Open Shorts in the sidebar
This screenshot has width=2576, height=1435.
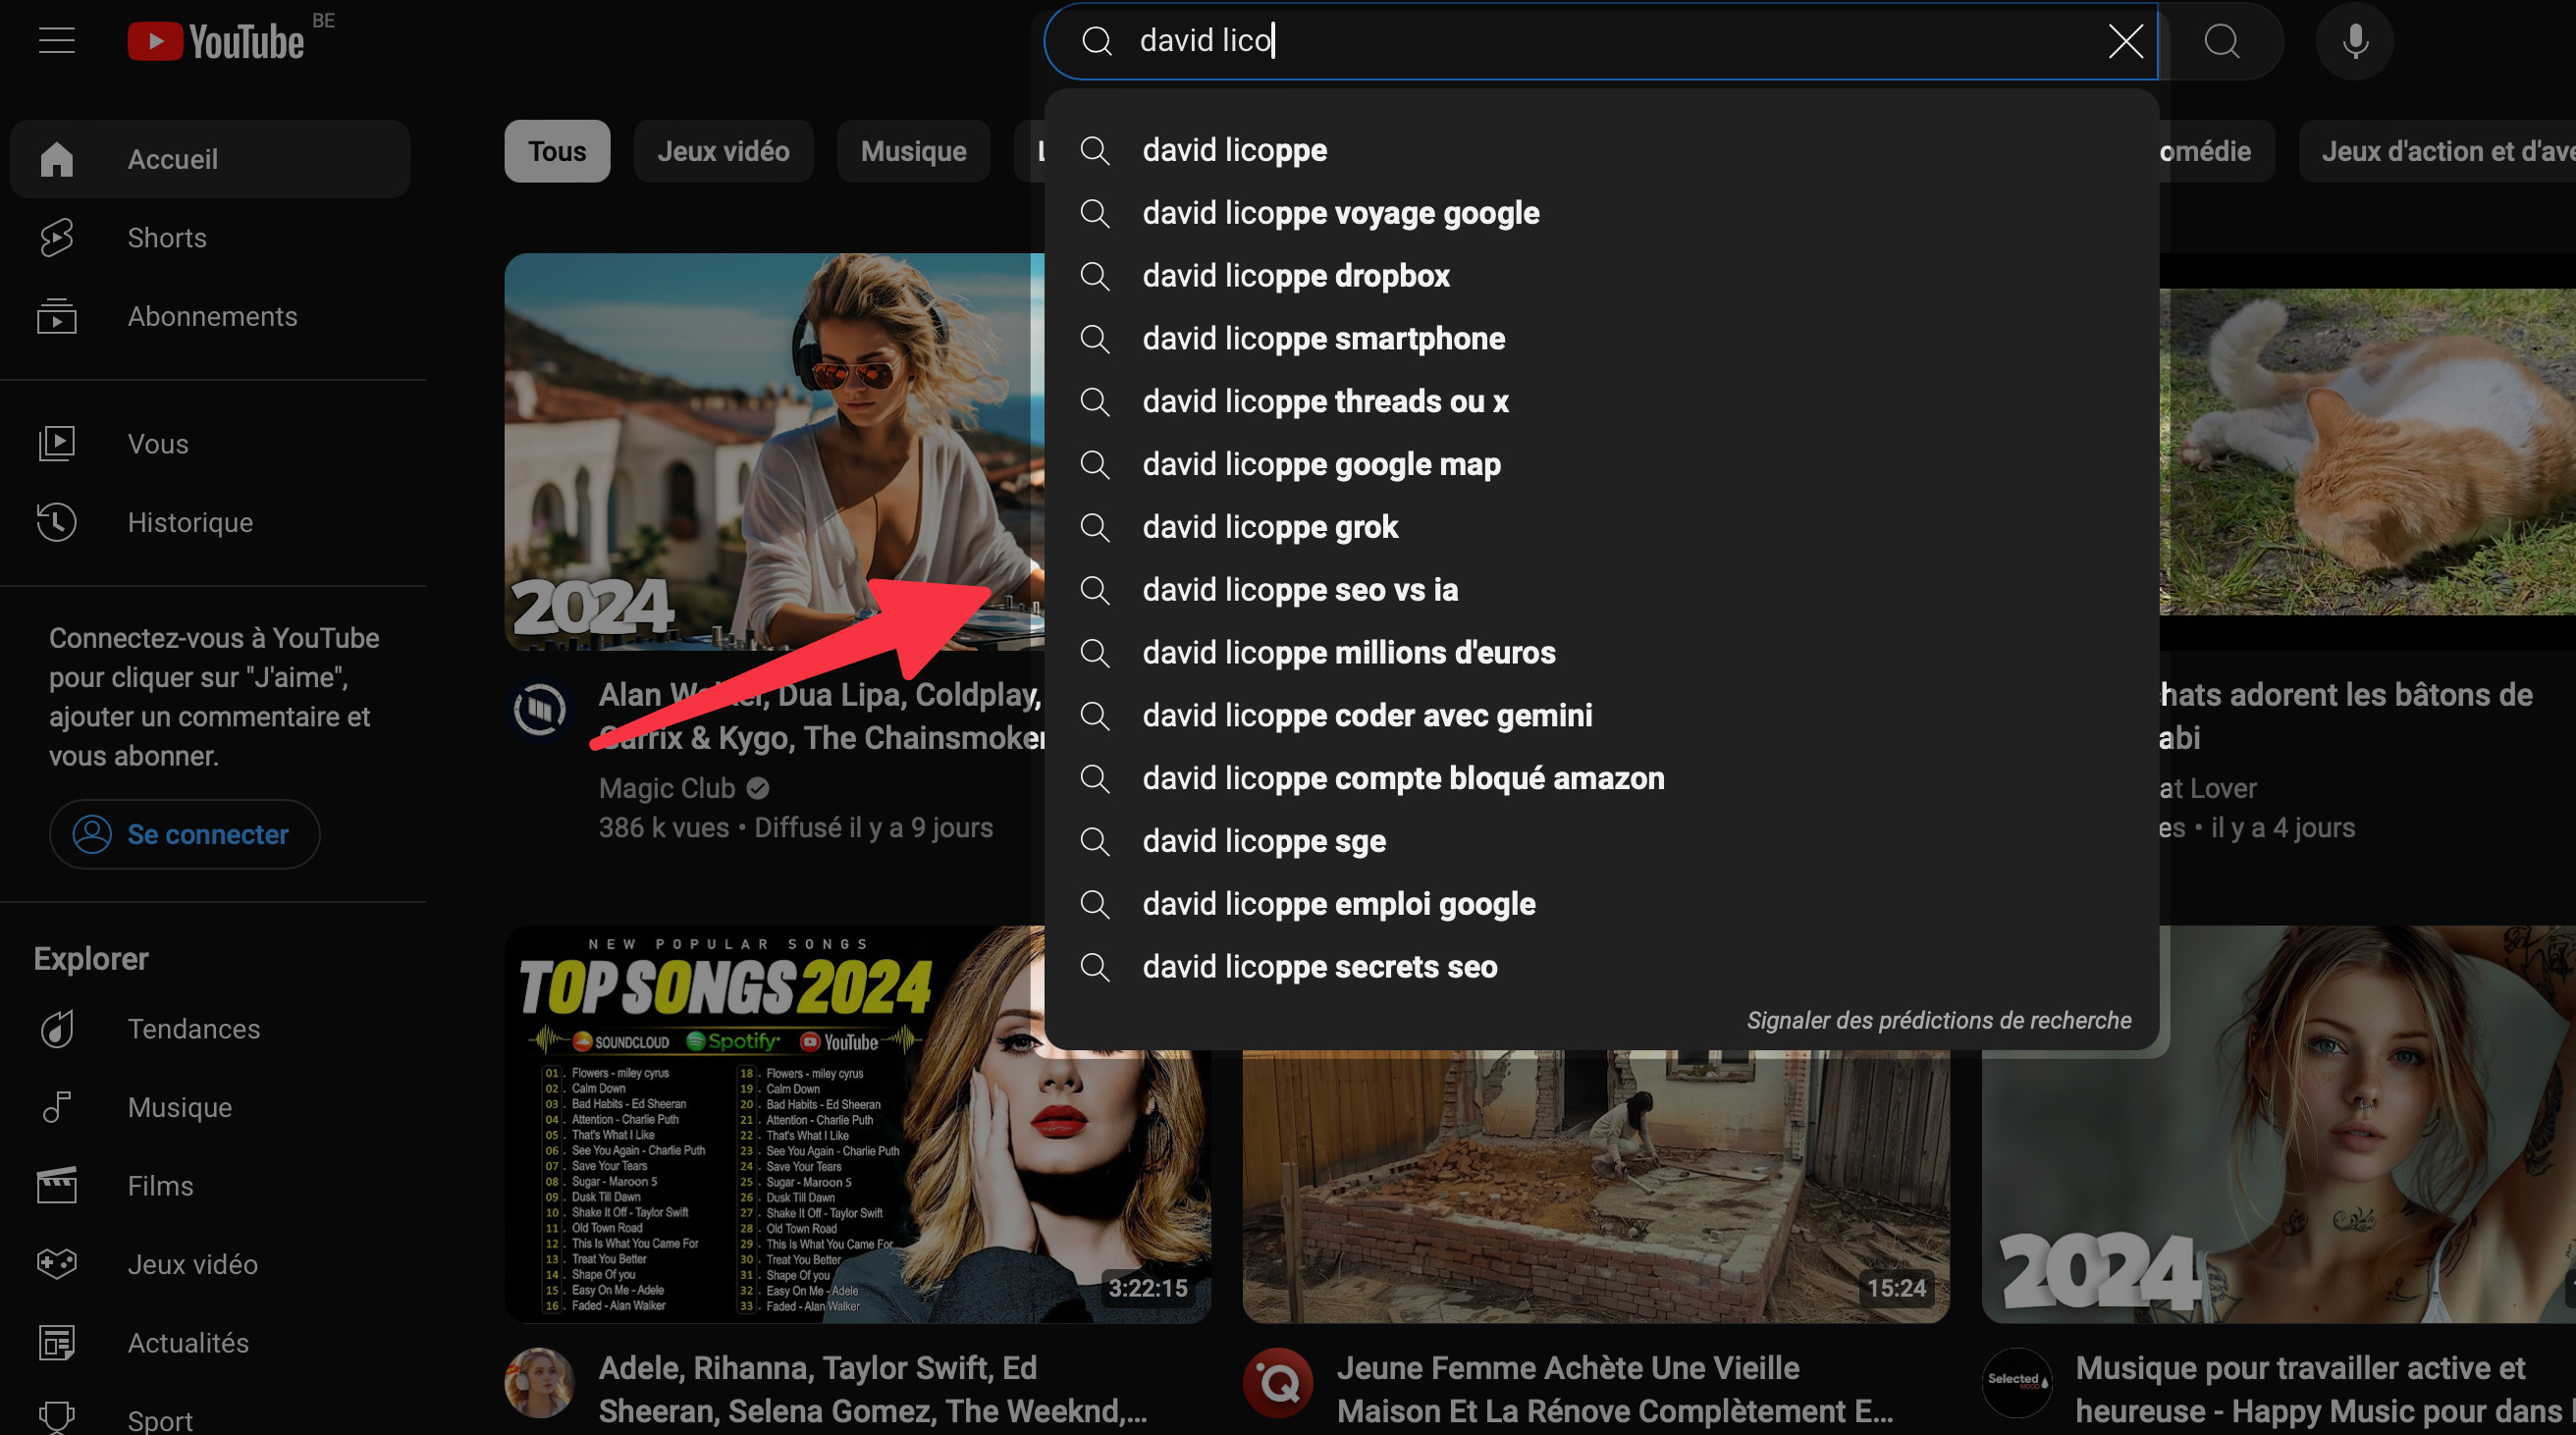point(210,238)
